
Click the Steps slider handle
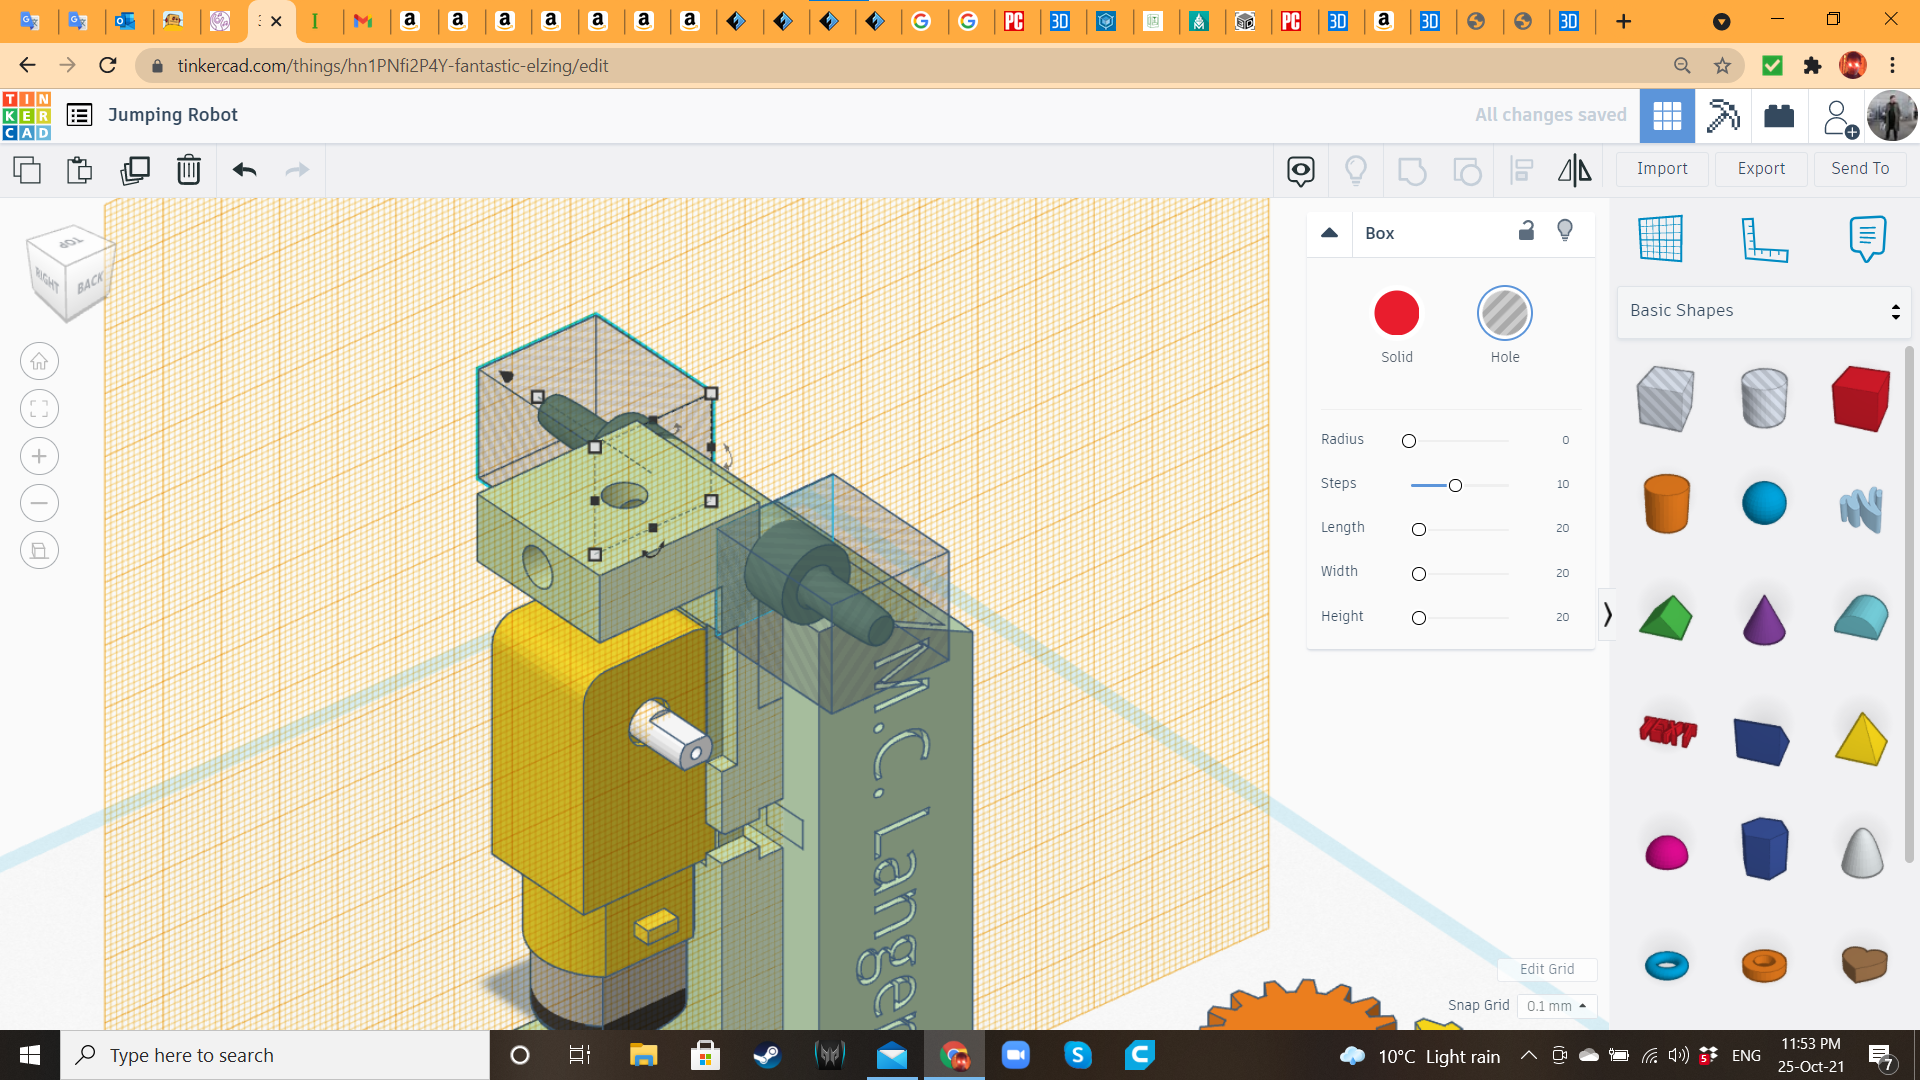[1455, 485]
